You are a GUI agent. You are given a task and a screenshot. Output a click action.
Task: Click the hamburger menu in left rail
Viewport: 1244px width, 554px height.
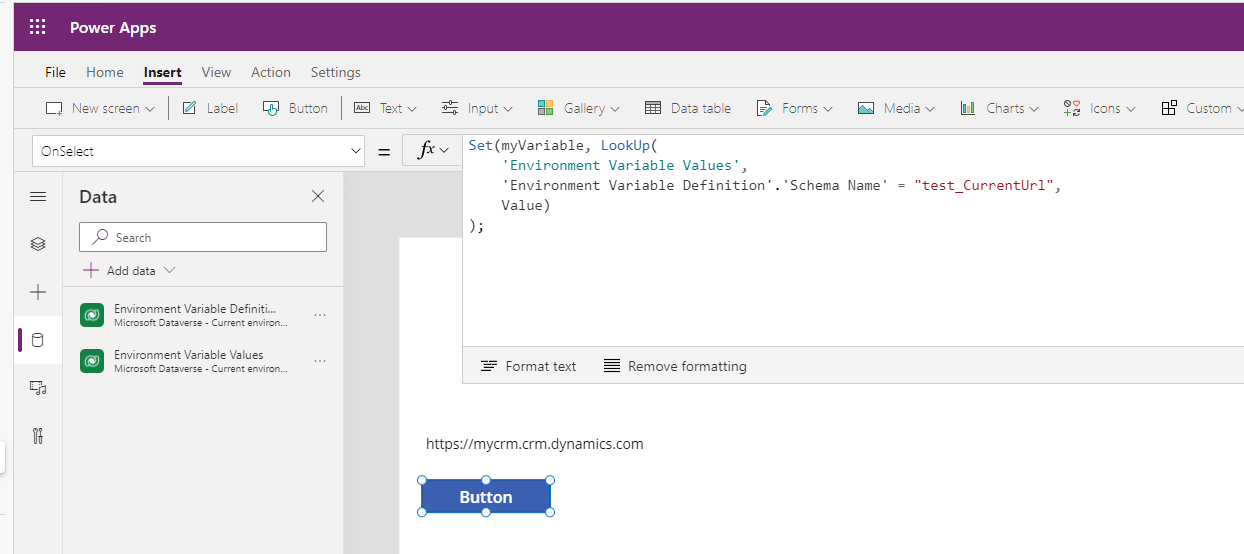(38, 197)
